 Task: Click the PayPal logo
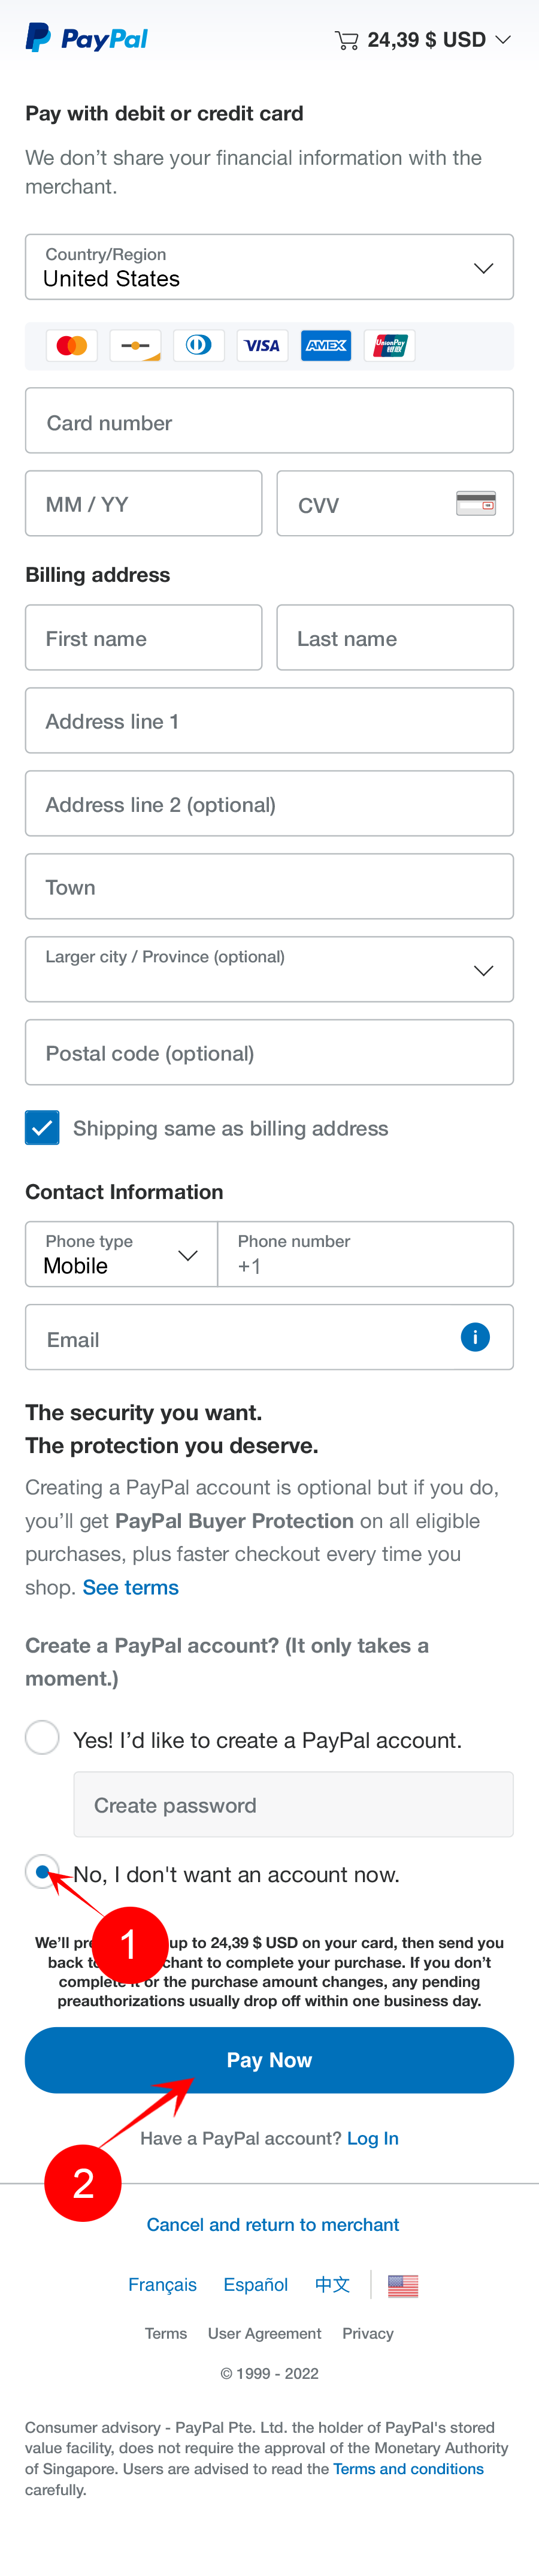coord(87,38)
